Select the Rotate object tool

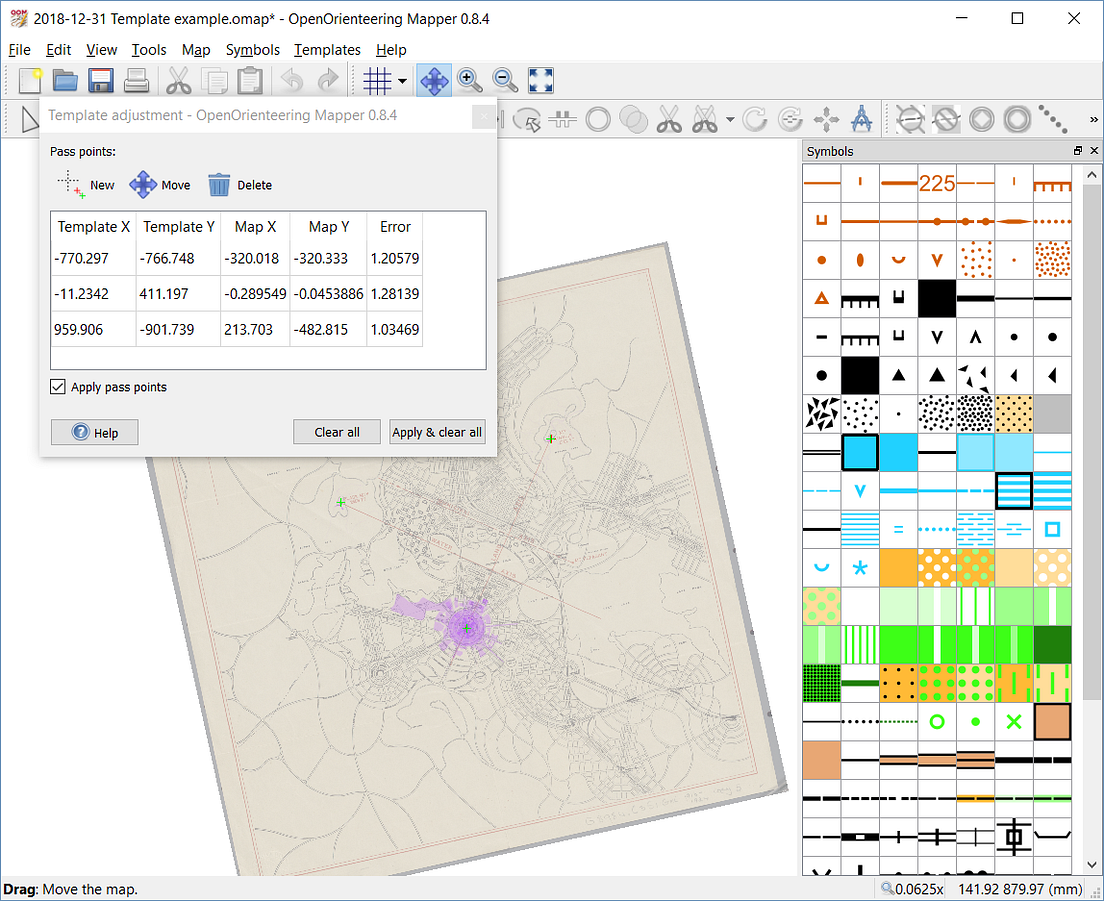tap(756, 119)
